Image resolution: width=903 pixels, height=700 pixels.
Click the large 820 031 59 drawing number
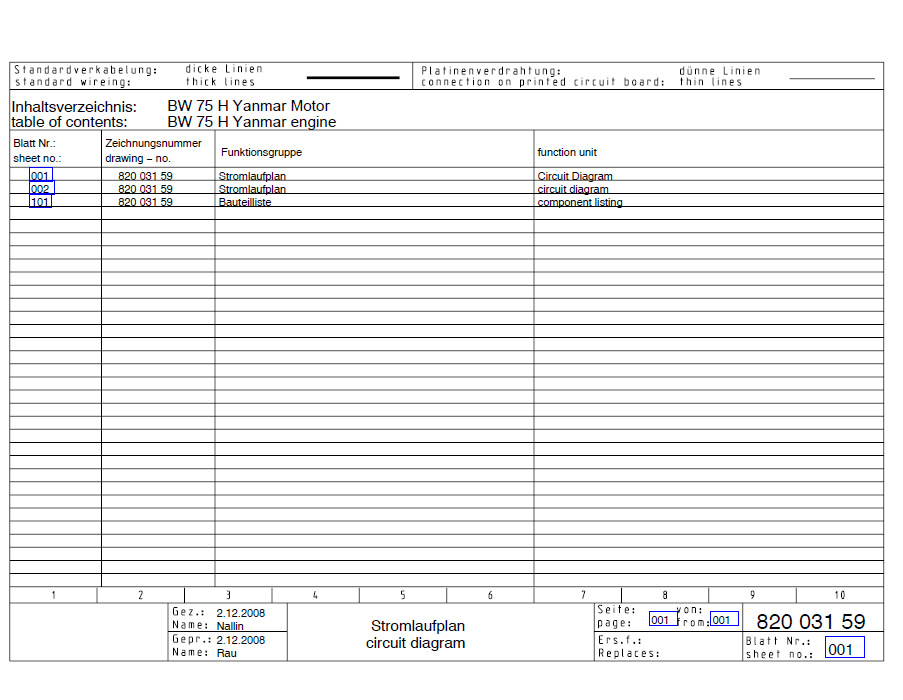[811, 622]
